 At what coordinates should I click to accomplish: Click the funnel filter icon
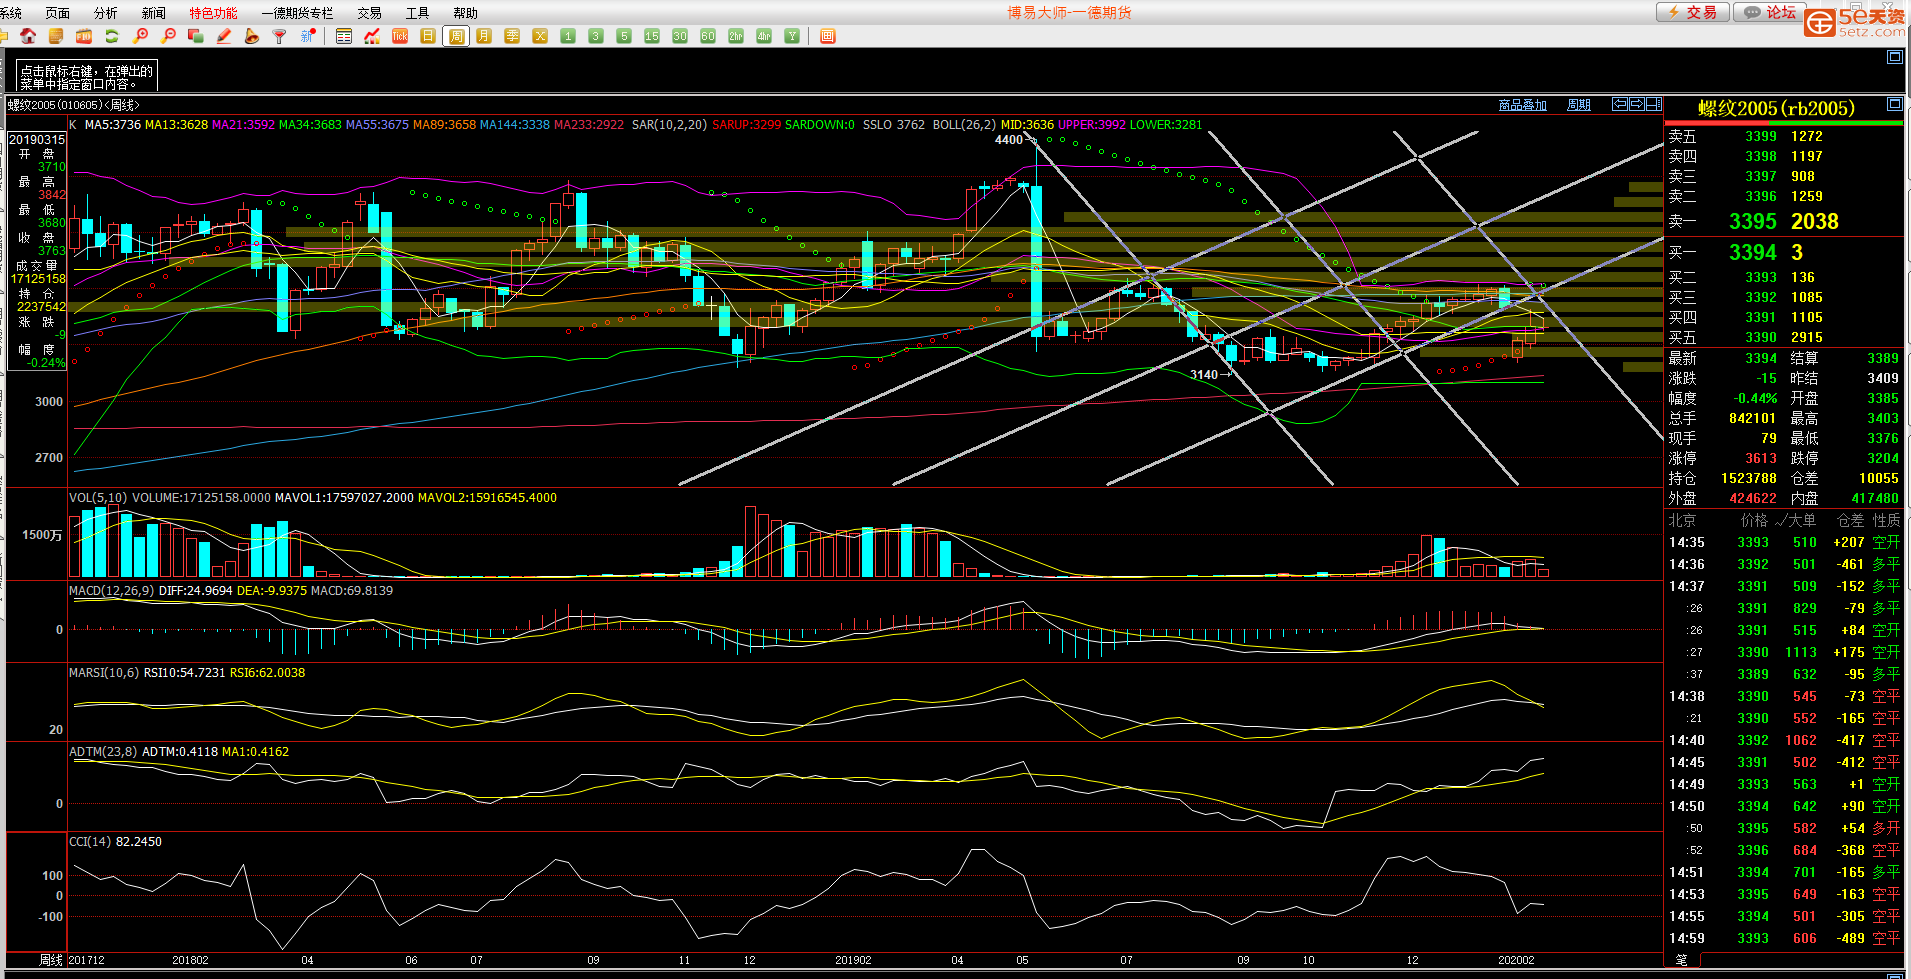[x=280, y=36]
